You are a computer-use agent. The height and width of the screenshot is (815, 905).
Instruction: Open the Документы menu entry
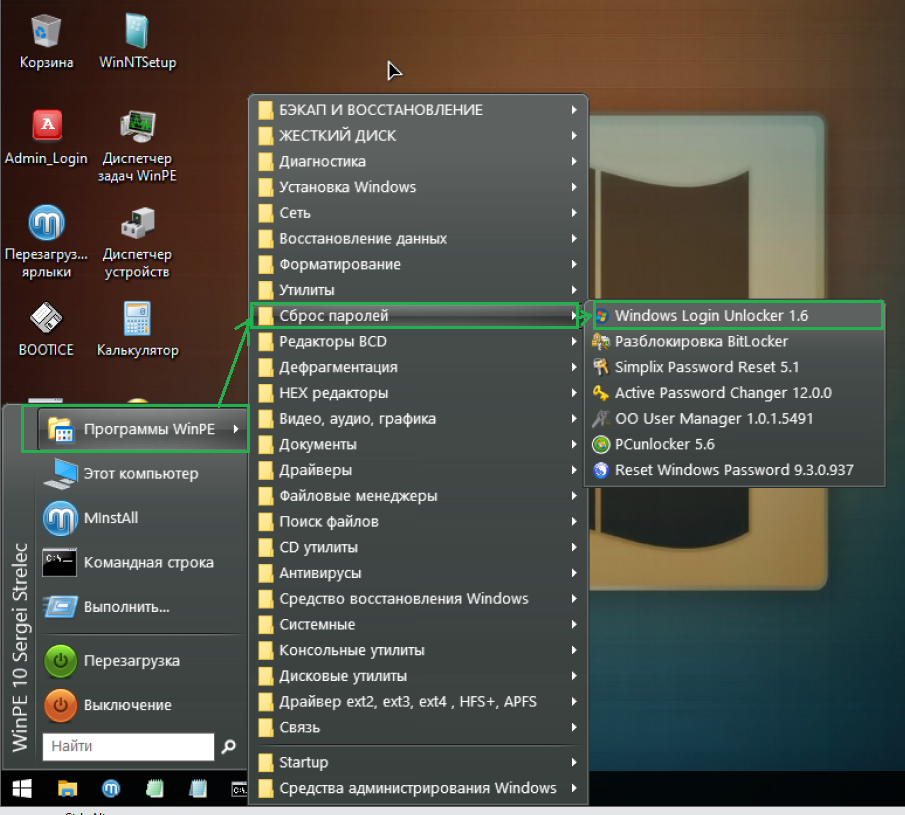[418, 444]
